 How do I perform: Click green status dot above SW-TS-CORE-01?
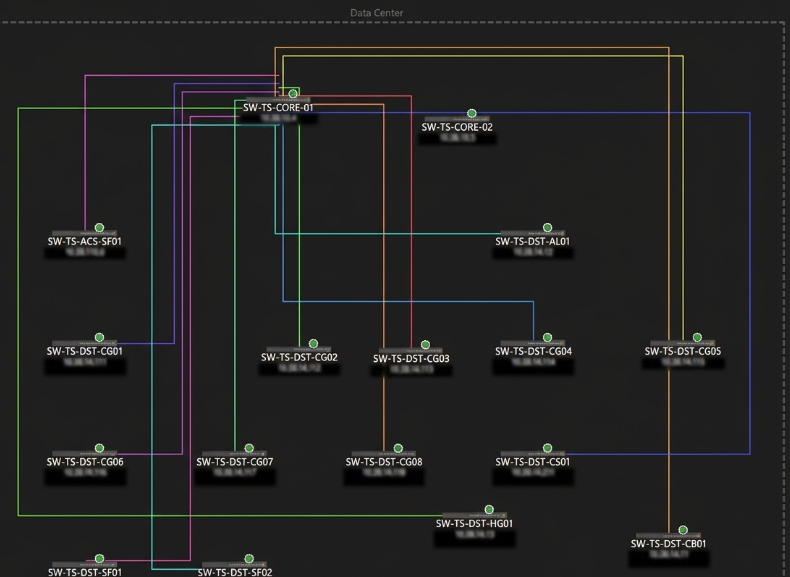[x=293, y=94]
